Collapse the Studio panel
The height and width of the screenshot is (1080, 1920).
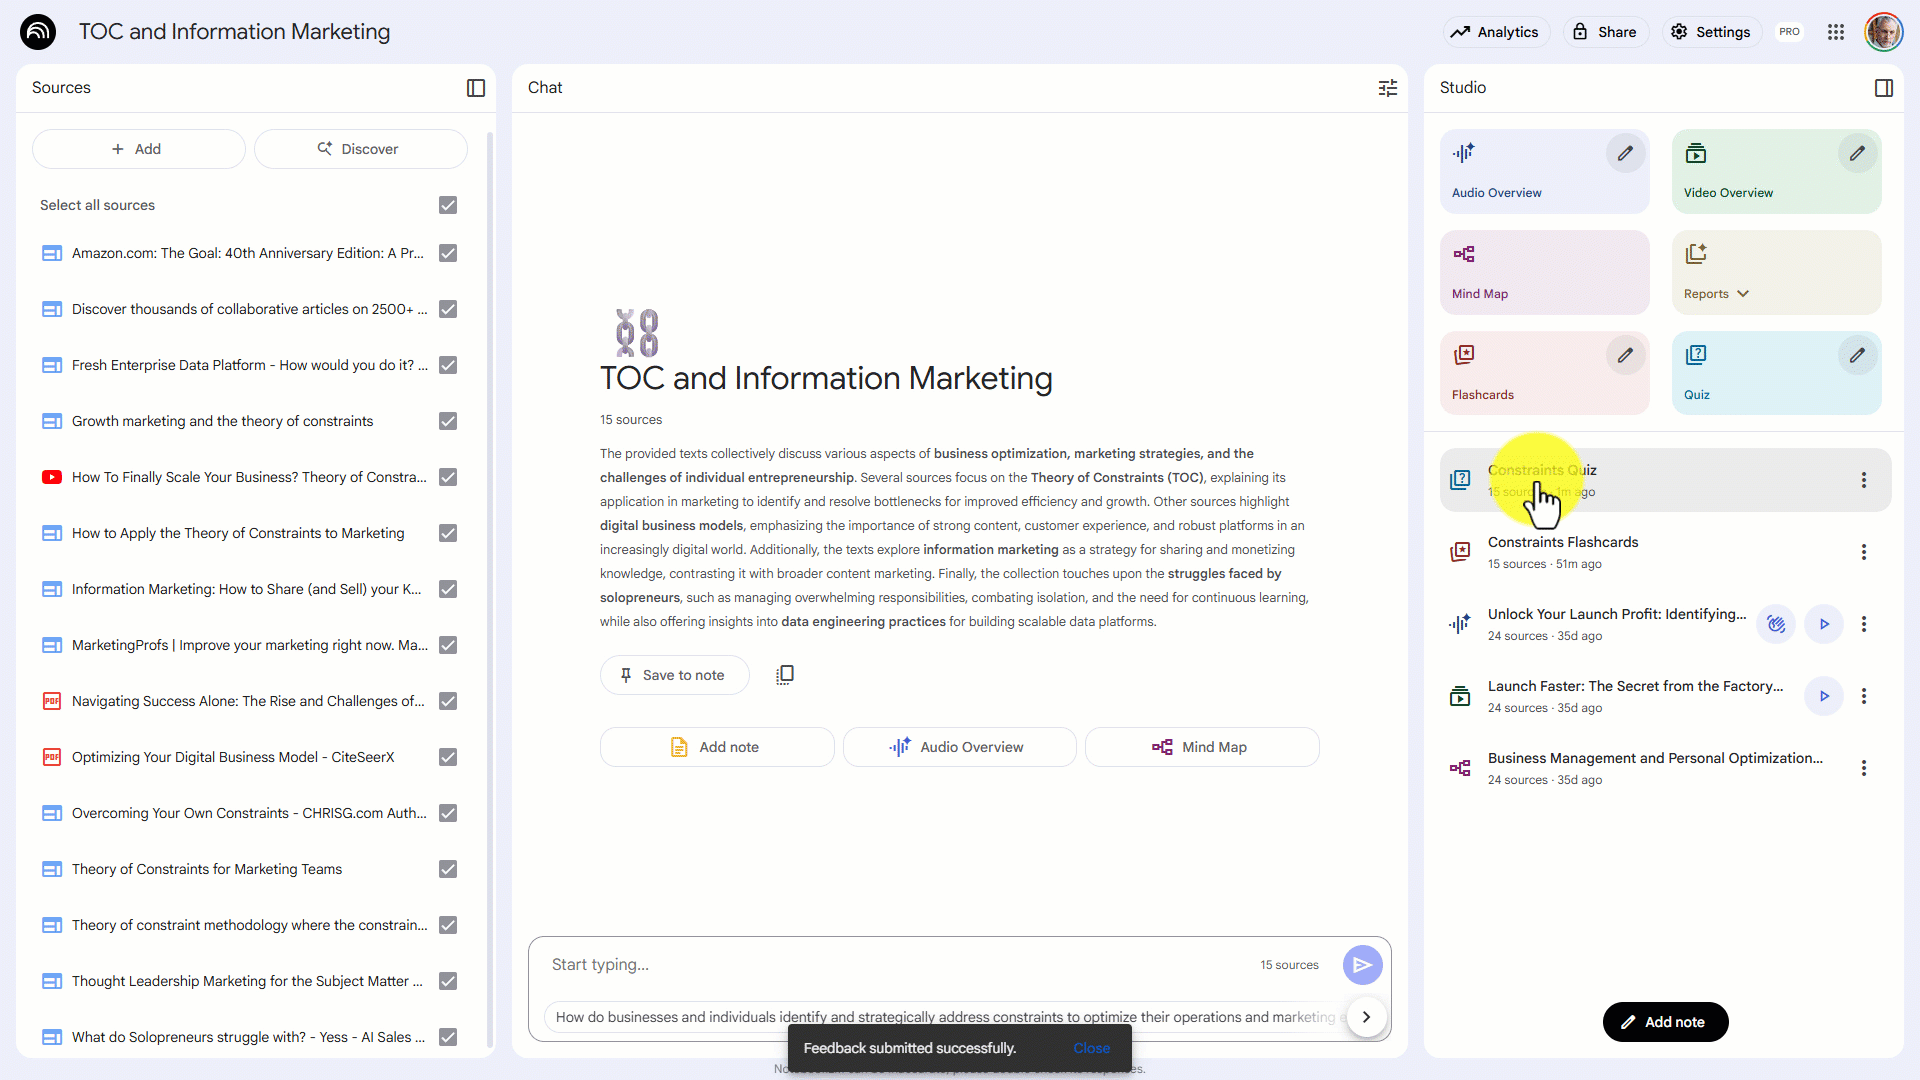click(x=1883, y=88)
